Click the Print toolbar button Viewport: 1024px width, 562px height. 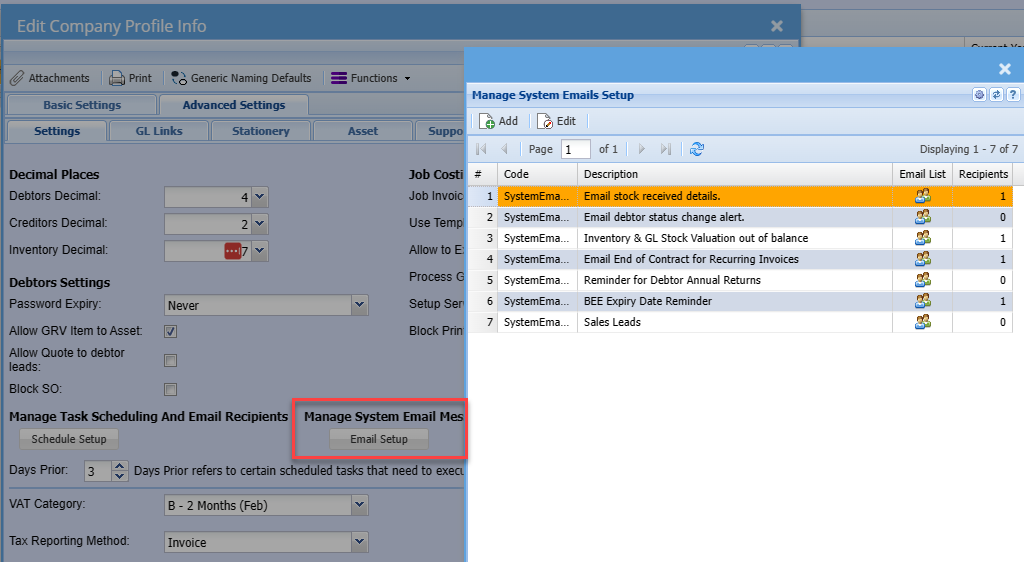click(131, 78)
